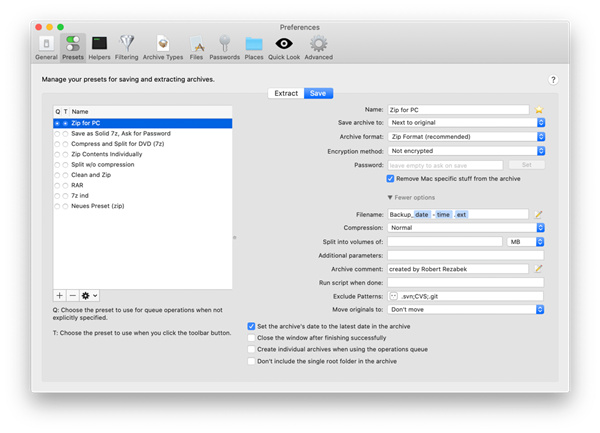Select the RAR preset in list
This screenshot has height=433, width=600.
78,185
